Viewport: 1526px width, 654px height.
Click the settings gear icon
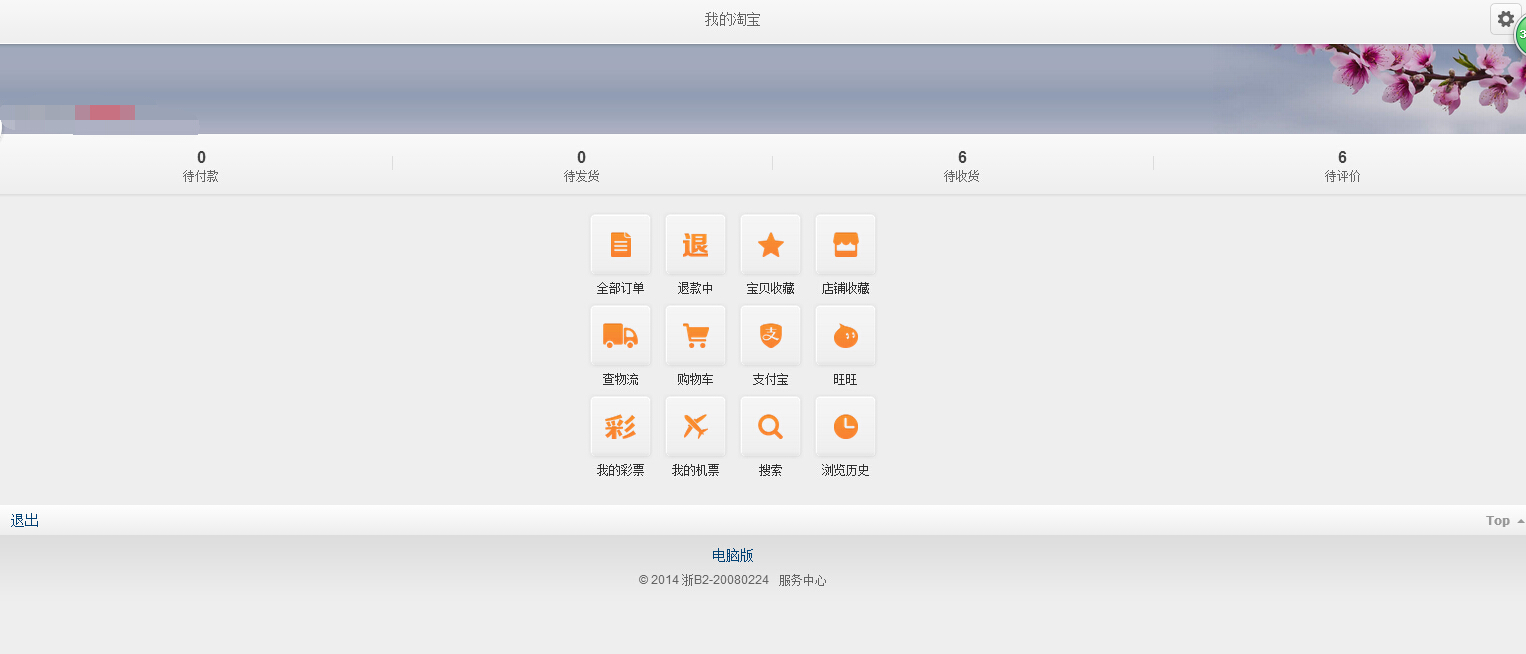pos(1505,19)
